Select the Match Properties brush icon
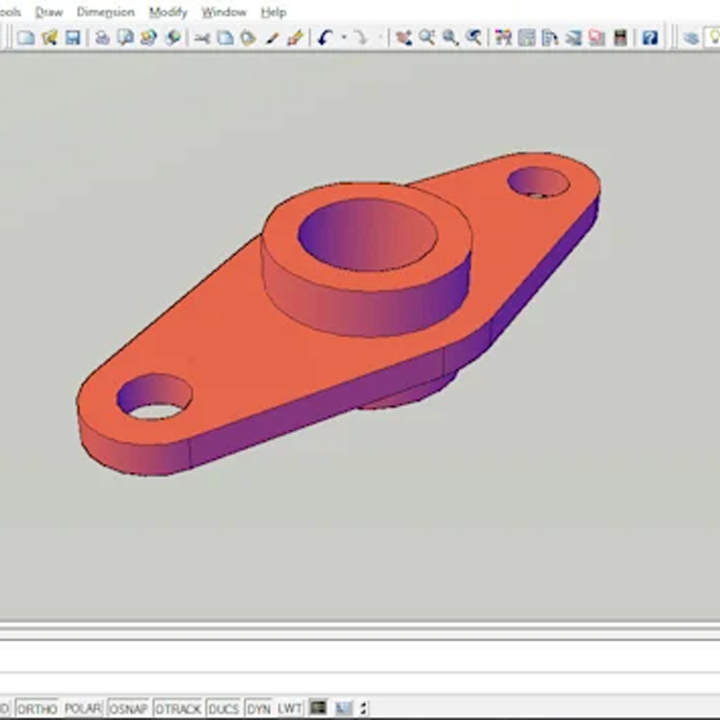The width and height of the screenshot is (720, 720). tap(295, 38)
